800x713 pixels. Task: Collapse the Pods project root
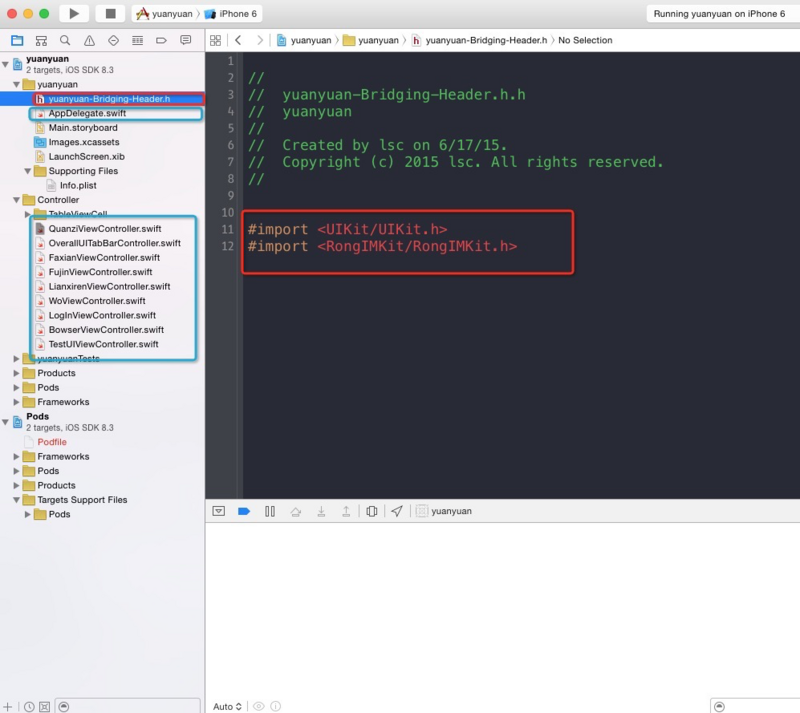tap(6, 422)
